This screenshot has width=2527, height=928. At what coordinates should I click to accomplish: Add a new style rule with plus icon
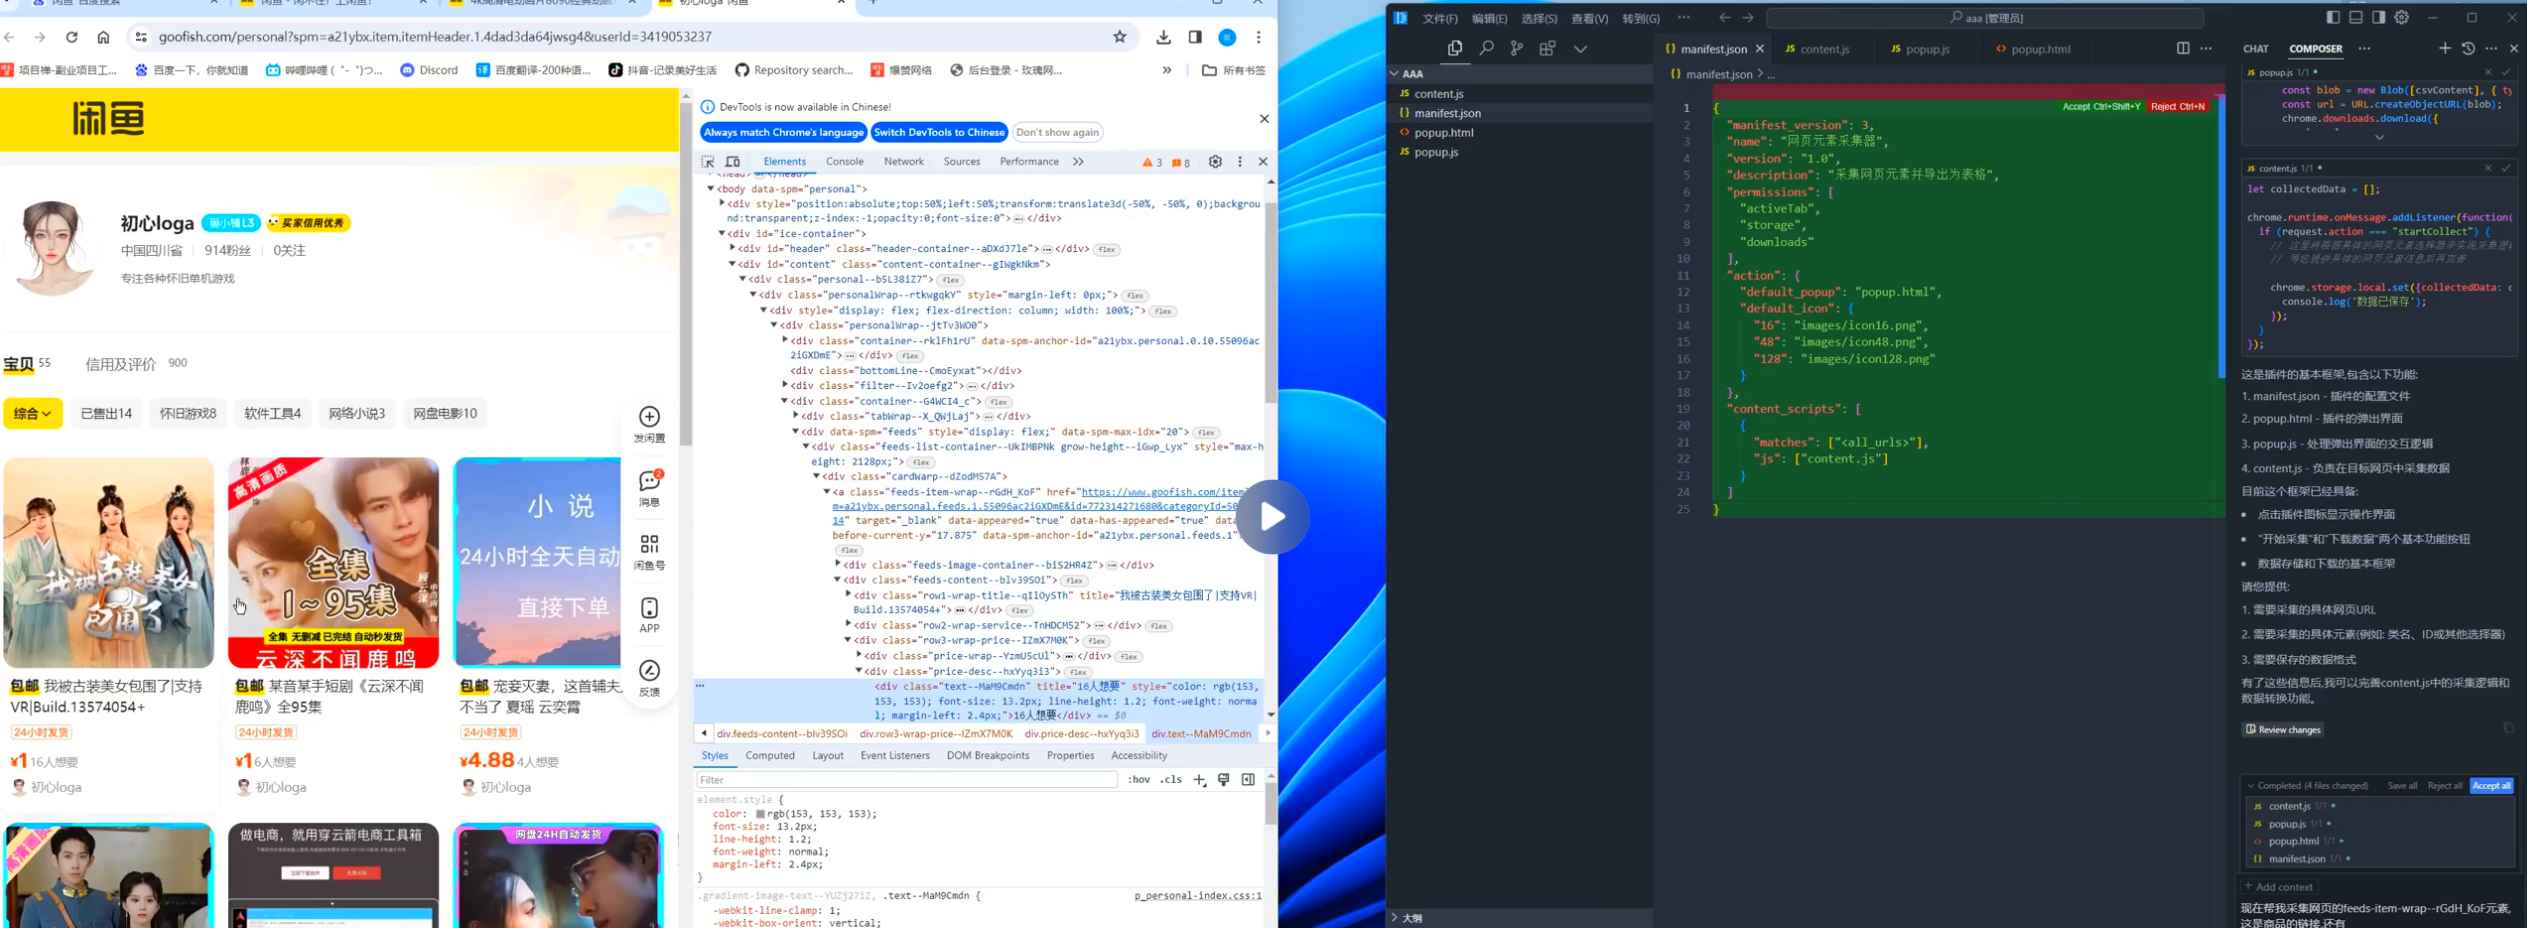coord(1199,779)
